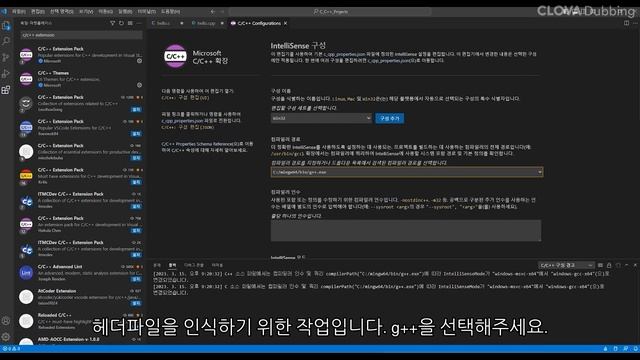Go back using the navigation arrow
Viewport: 640px width, 360px height.
[213, 11]
